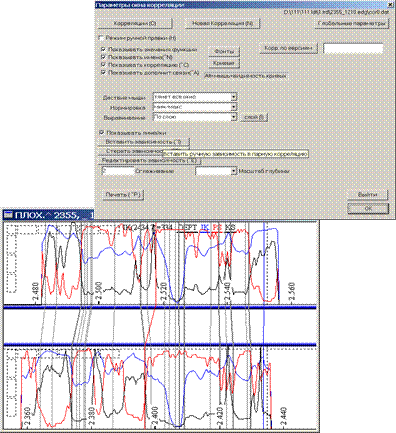Expand the Масштаб глубины dropdown
This screenshot has width=396, height=433.
(x=234, y=171)
